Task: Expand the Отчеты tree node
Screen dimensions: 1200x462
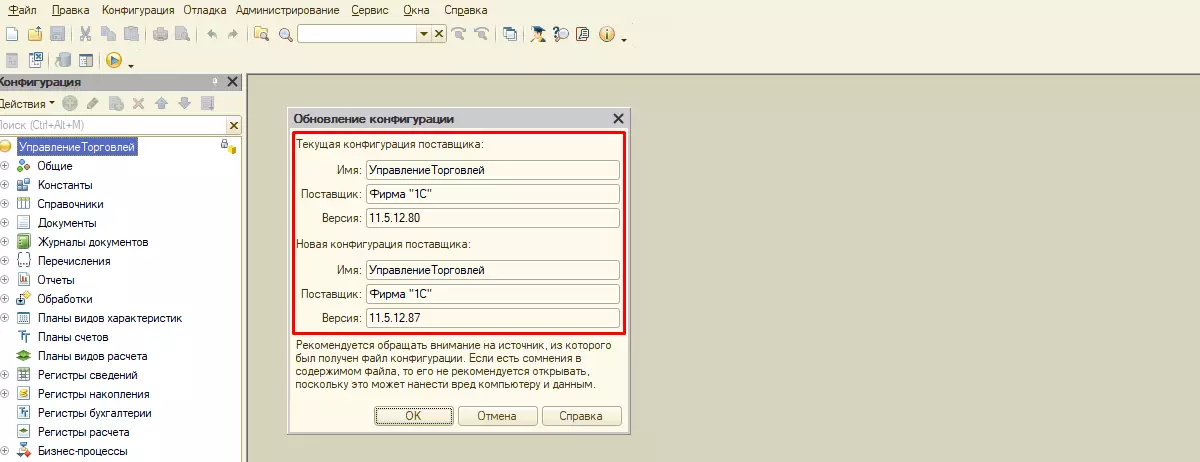Action: (4, 280)
